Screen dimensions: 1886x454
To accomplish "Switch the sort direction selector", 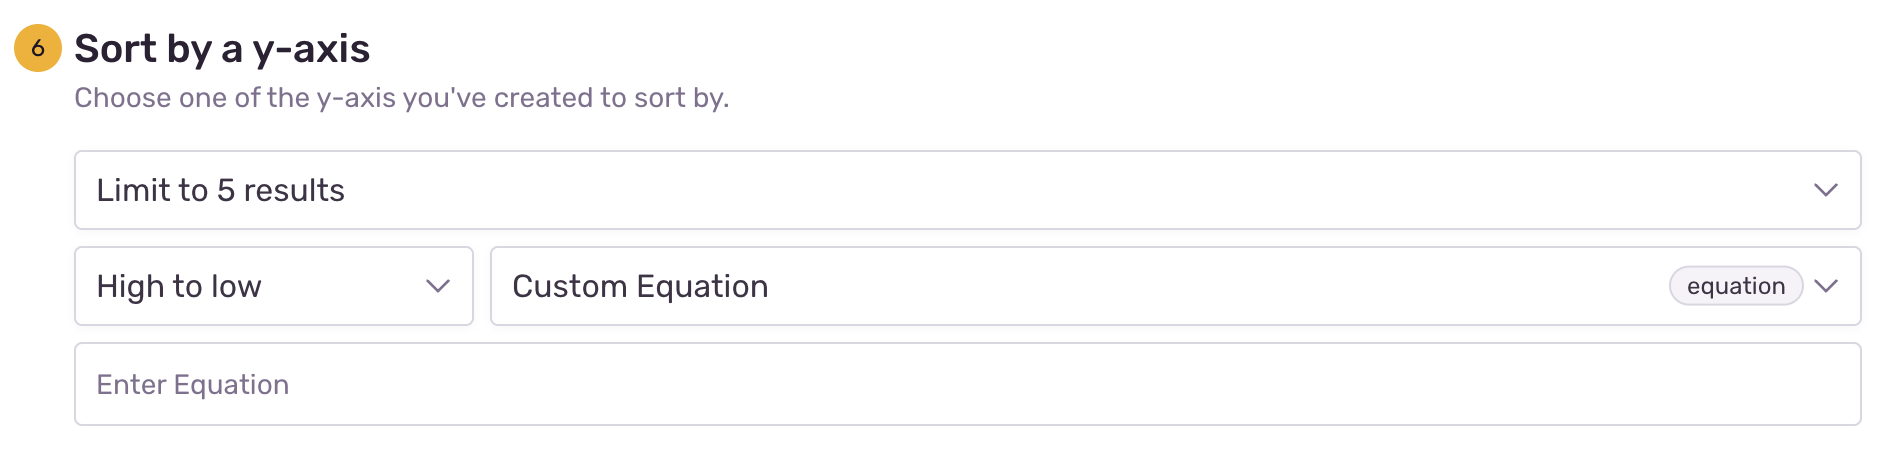I will click(273, 286).
